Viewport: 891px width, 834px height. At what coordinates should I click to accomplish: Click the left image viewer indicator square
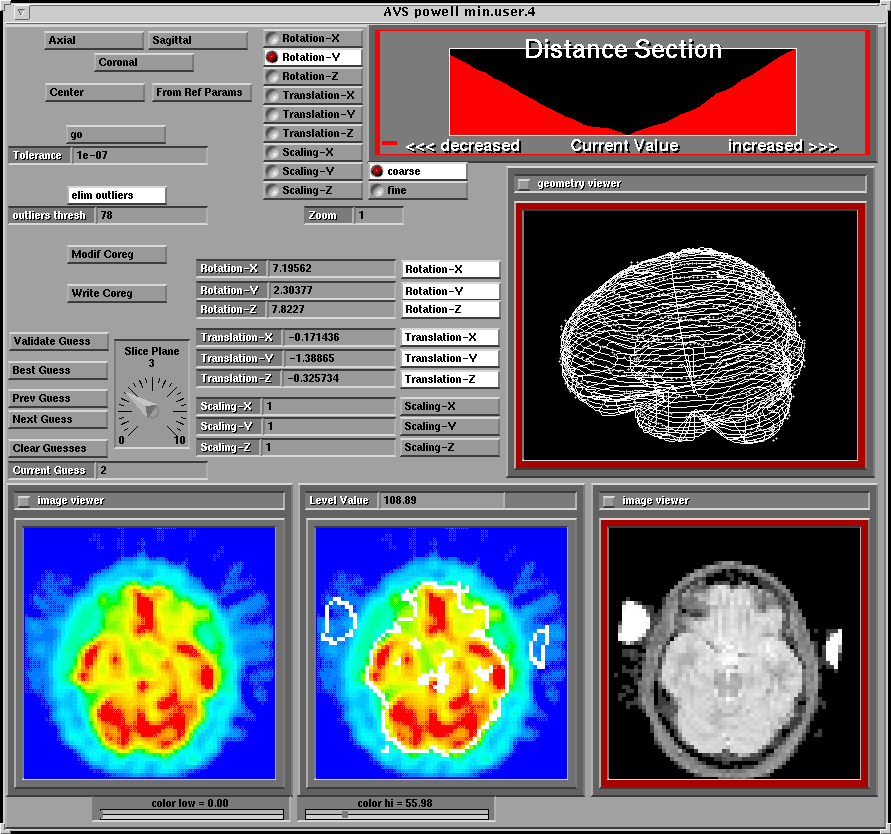[23, 501]
